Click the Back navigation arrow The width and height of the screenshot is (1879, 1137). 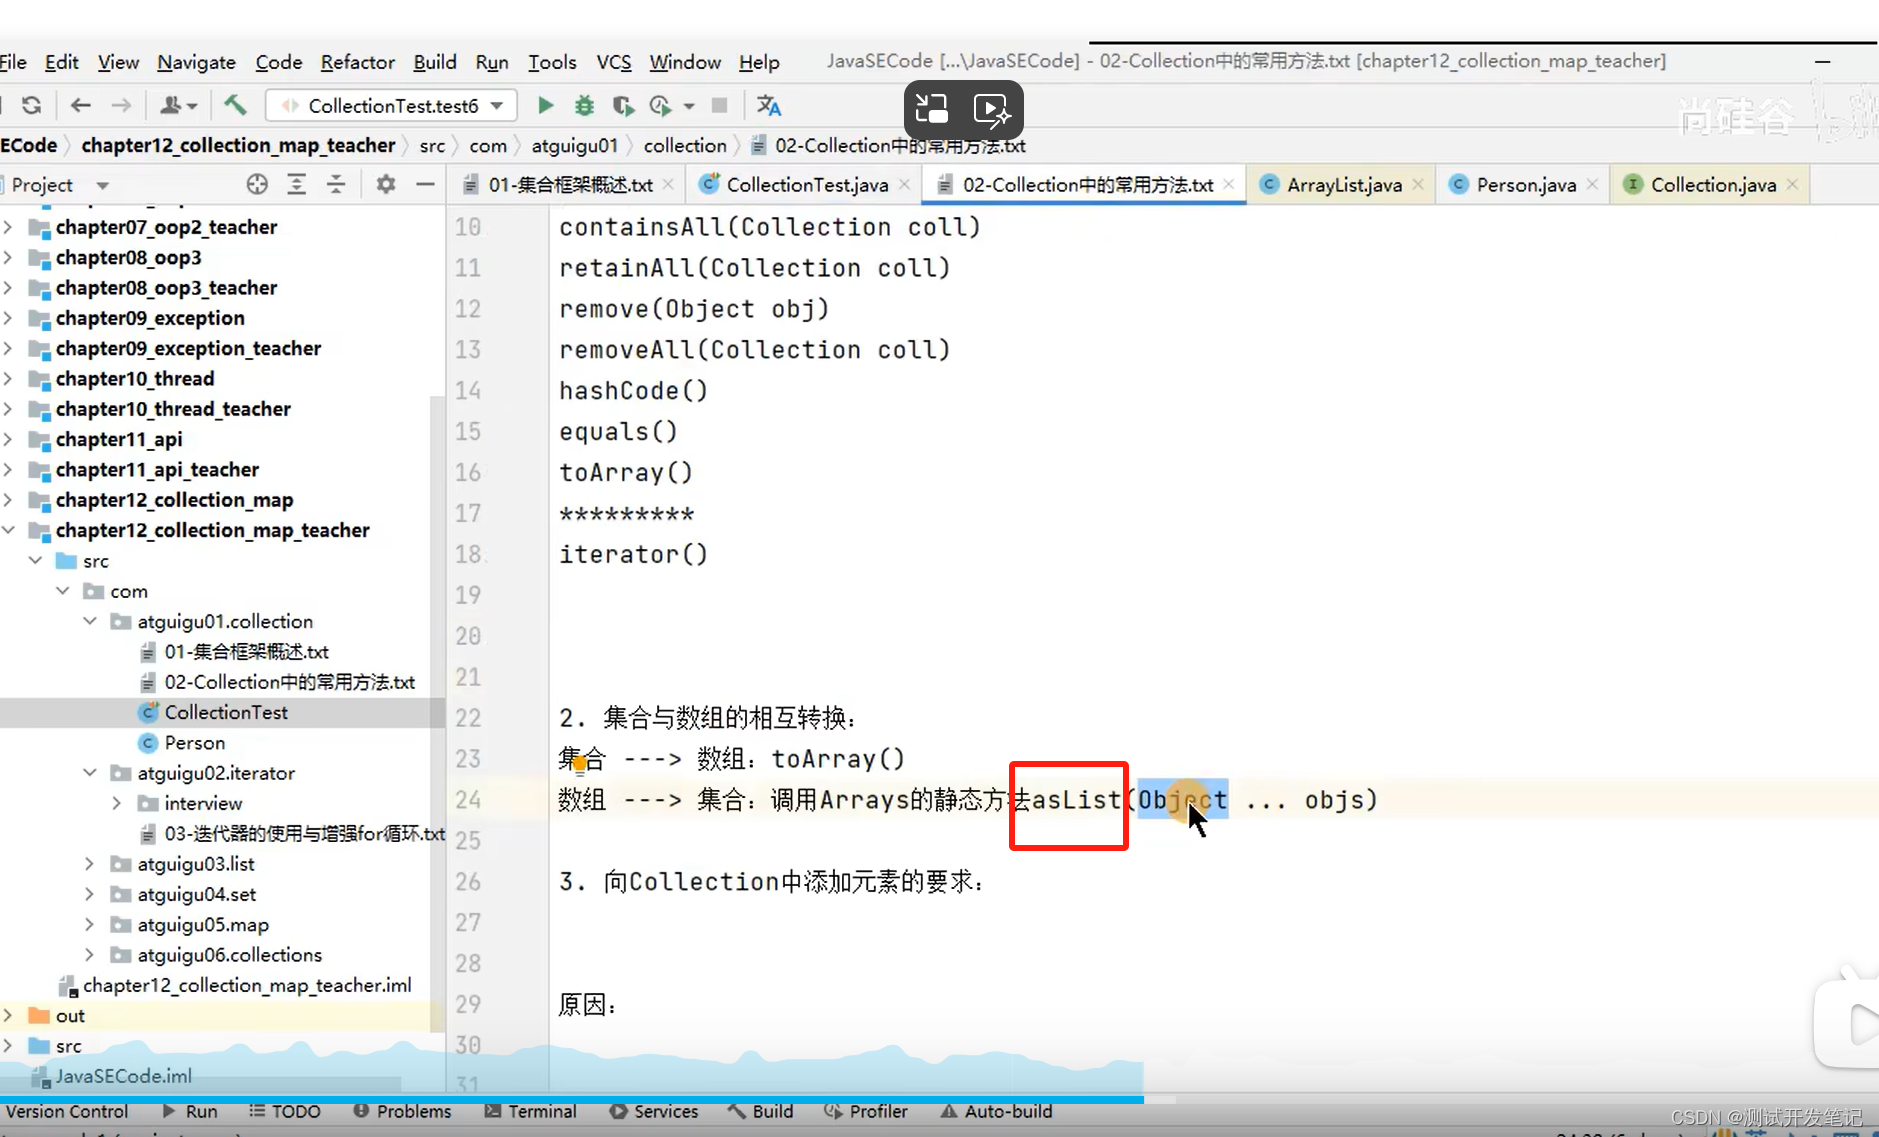point(81,105)
